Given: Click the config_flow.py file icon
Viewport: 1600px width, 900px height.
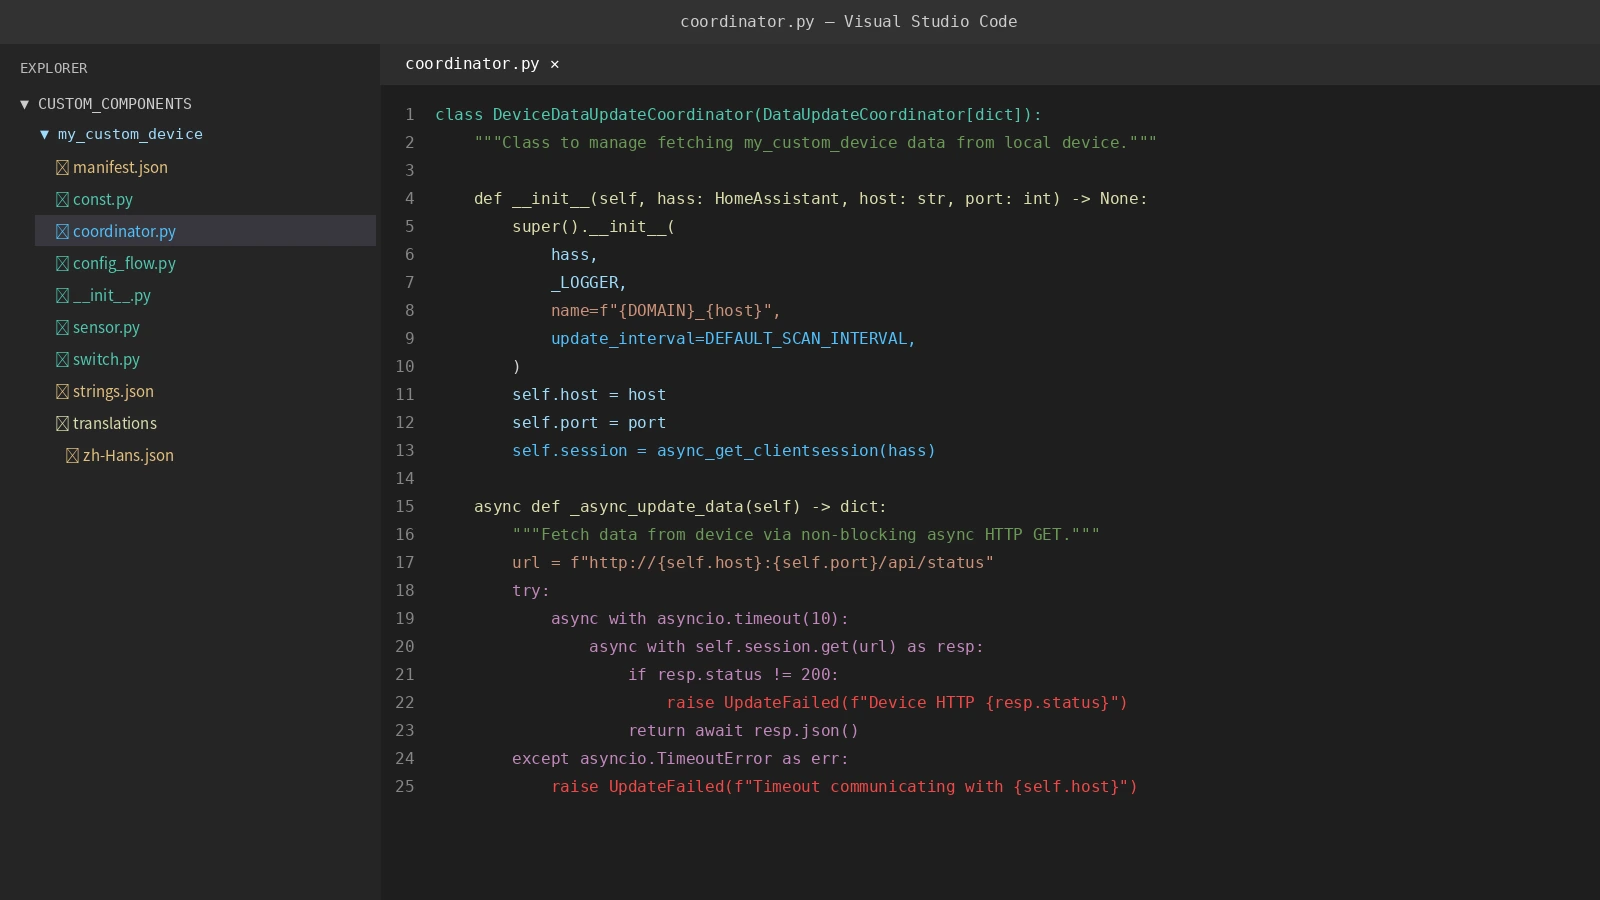Looking at the screenshot, I should [62, 264].
